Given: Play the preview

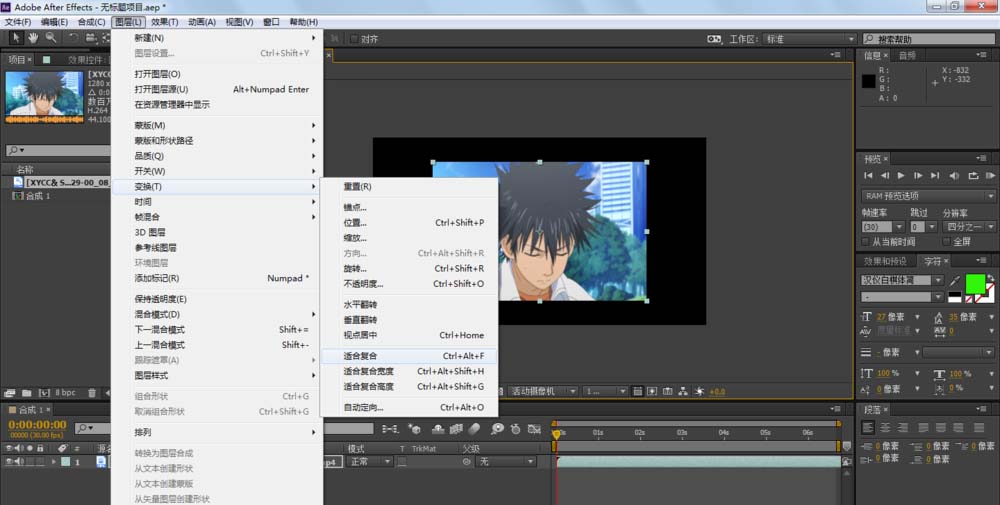Looking at the screenshot, I should (x=901, y=175).
